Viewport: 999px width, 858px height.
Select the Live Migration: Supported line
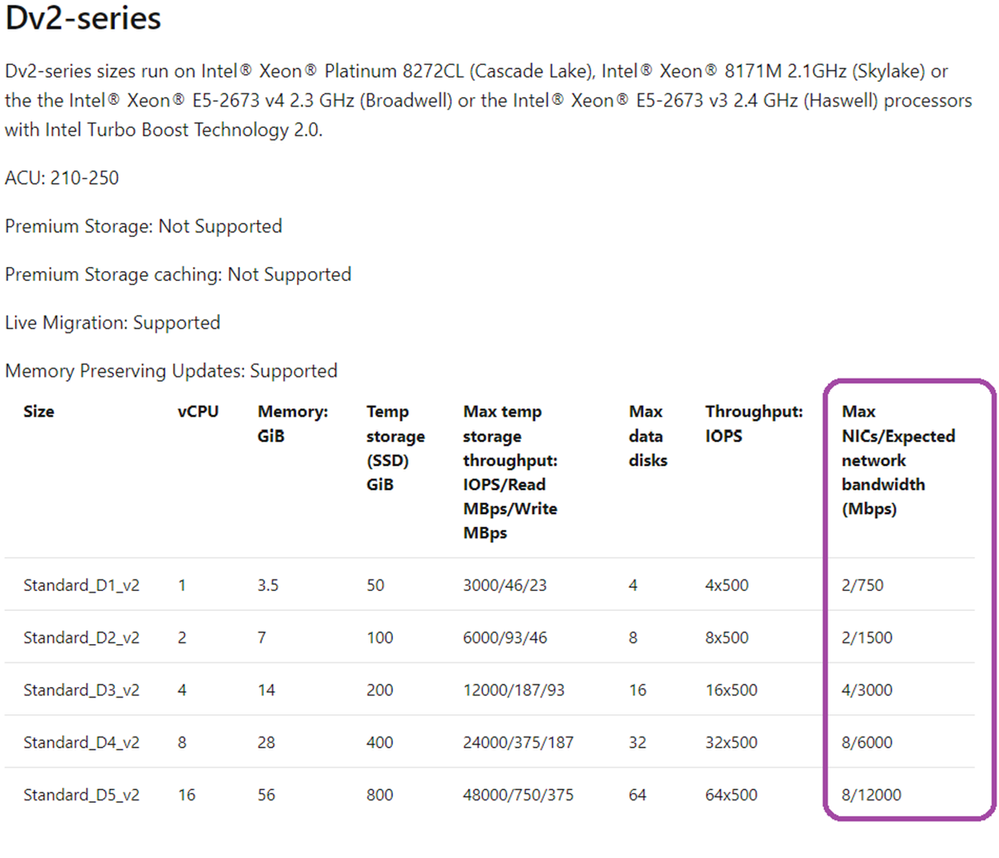pos(112,323)
